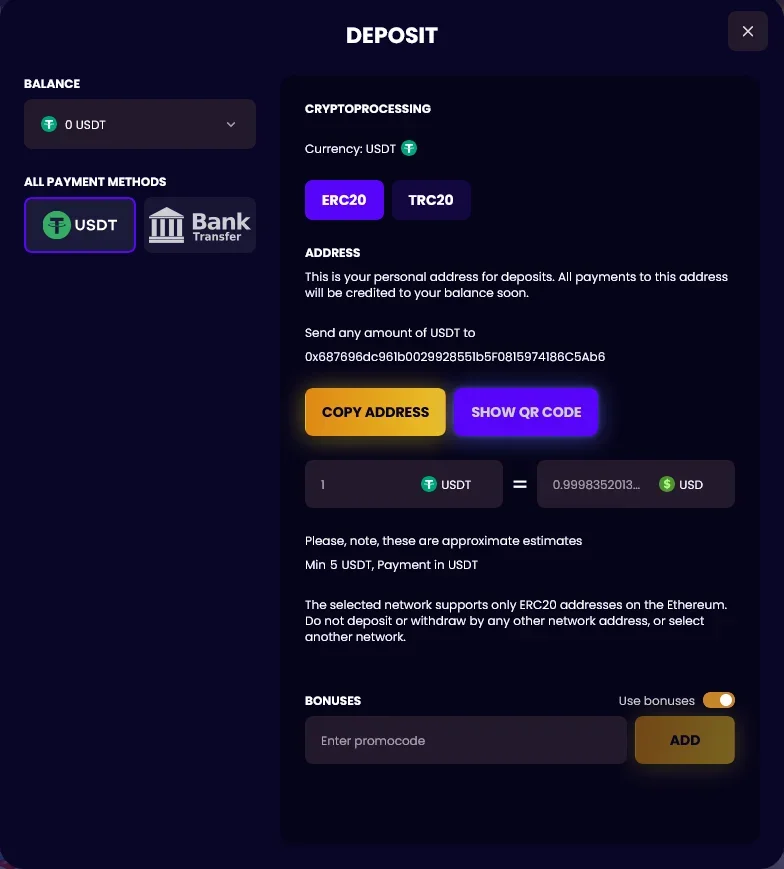Toggle the Use bonuses switch
The width and height of the screenshot is (784, 869).
719,700
